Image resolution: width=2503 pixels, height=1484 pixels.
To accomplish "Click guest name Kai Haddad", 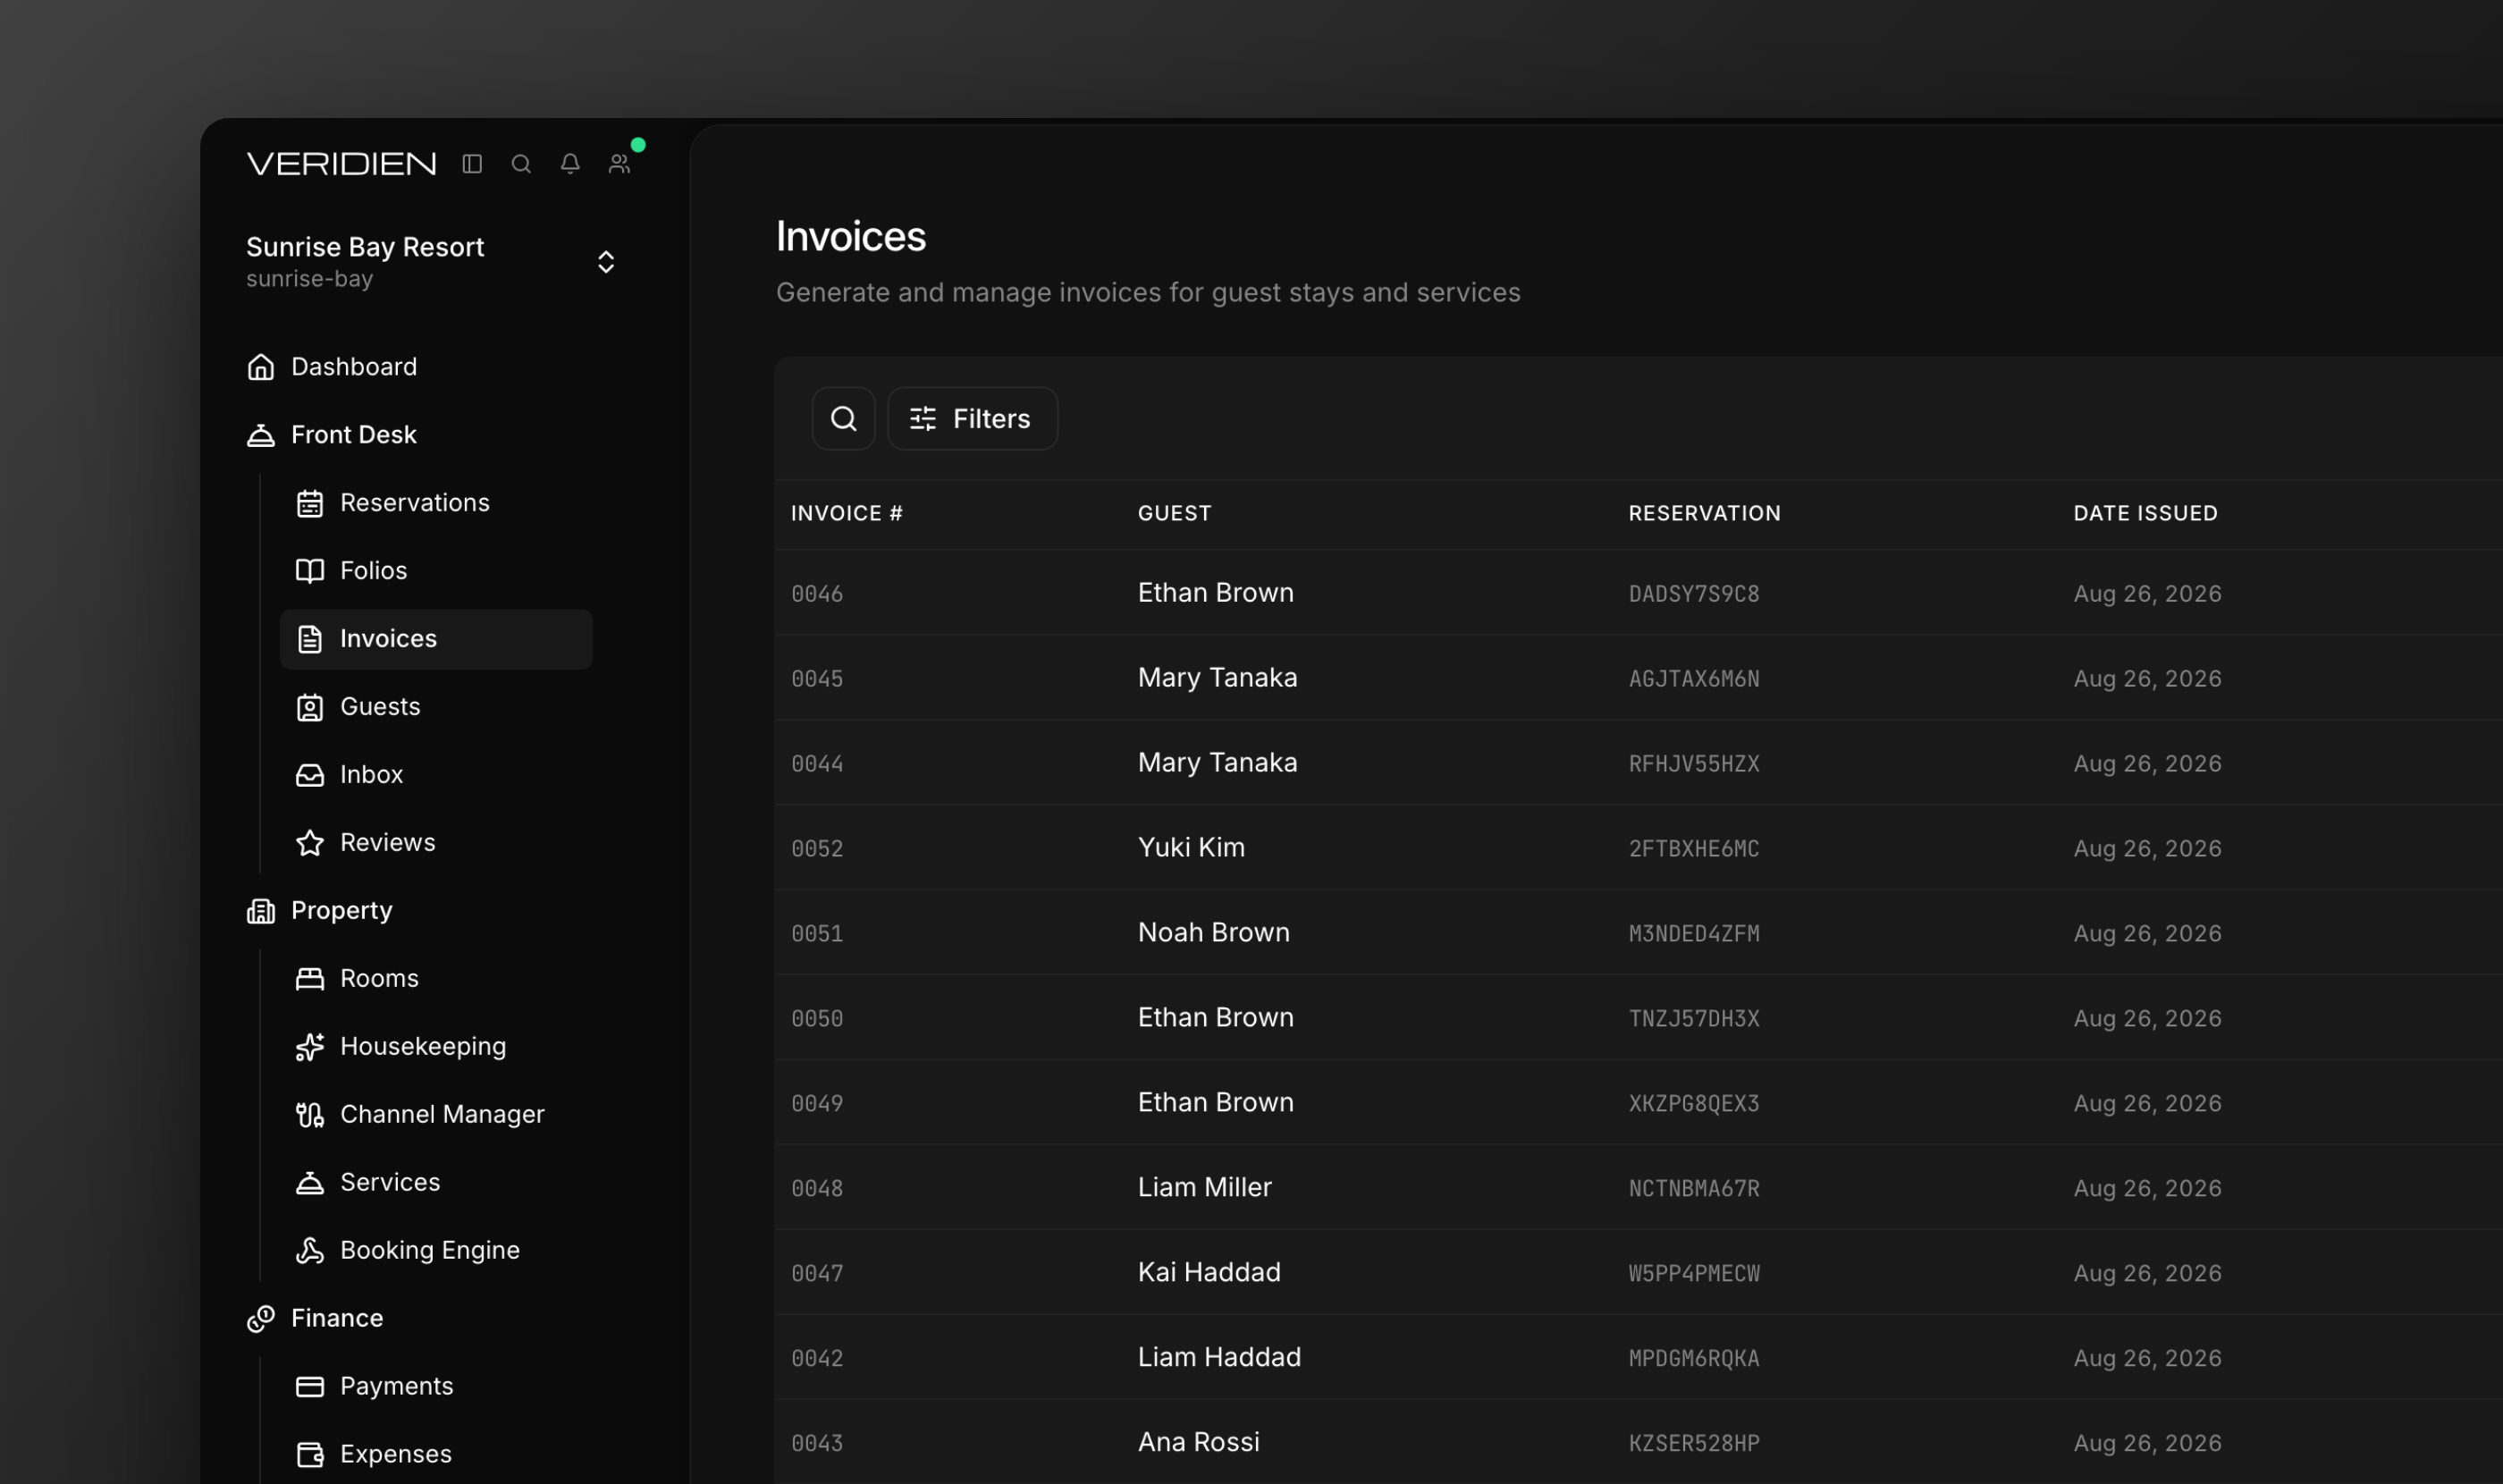I will pyautogui.click(x=1210, y=1273).
